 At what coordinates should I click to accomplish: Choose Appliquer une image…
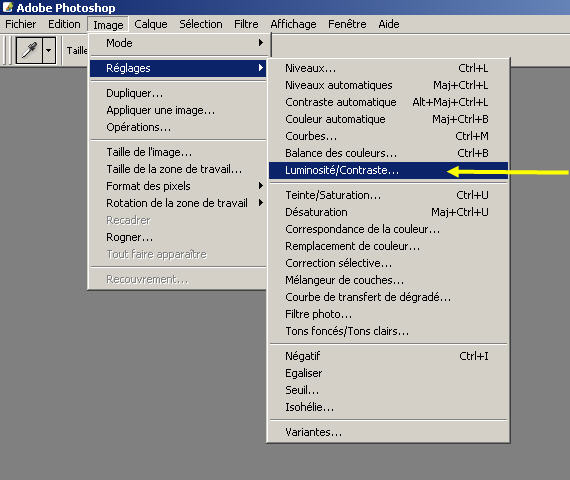178,110
